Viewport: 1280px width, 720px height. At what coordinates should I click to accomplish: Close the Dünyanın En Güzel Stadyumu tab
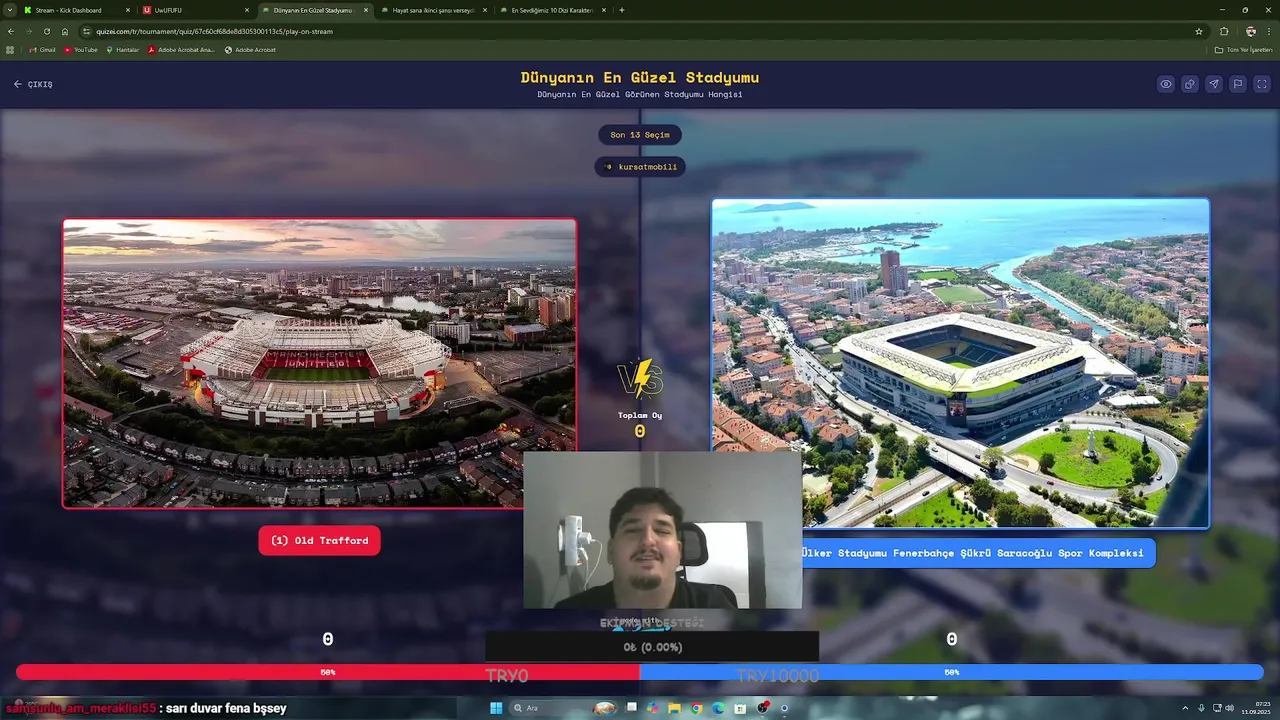pyautogui.click(x=366, y=10)
